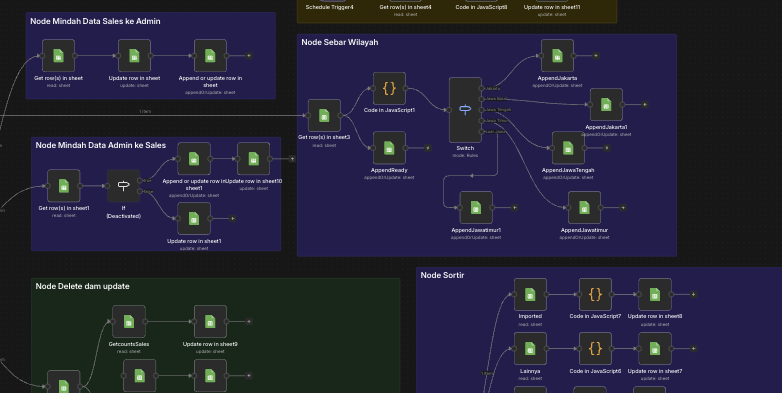Open the AppendJawaTengah node
The height and width of the screenshot is (393, 782).
568,148
